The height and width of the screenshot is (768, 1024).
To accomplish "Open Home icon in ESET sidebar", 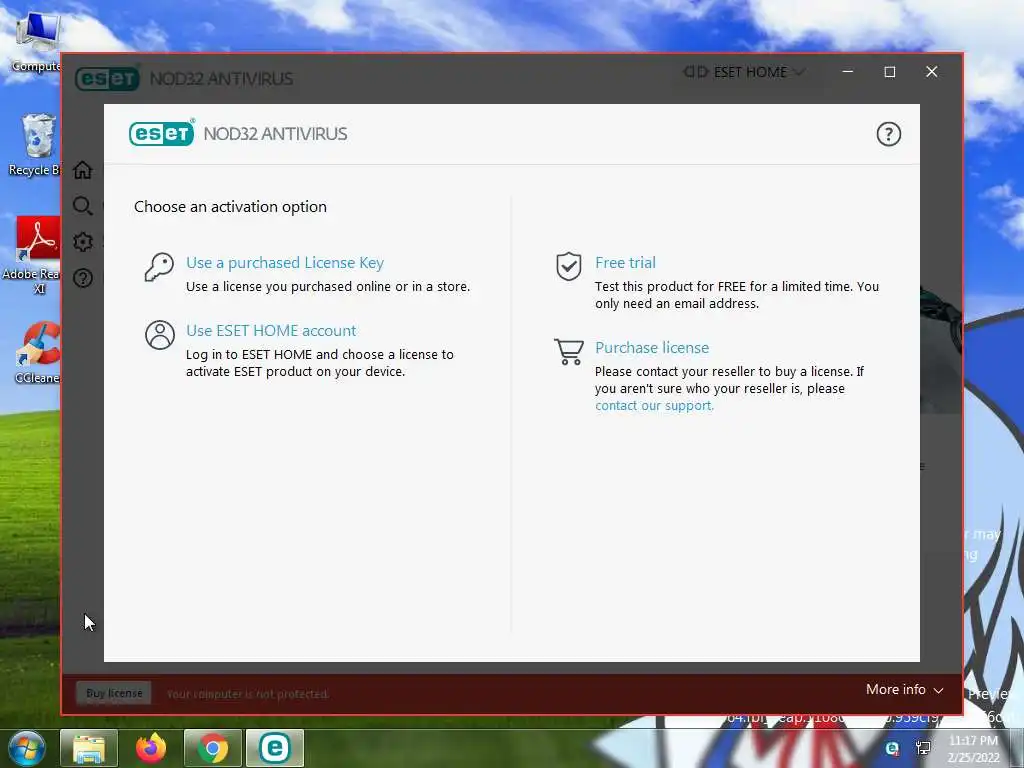I will pos(83,170).
